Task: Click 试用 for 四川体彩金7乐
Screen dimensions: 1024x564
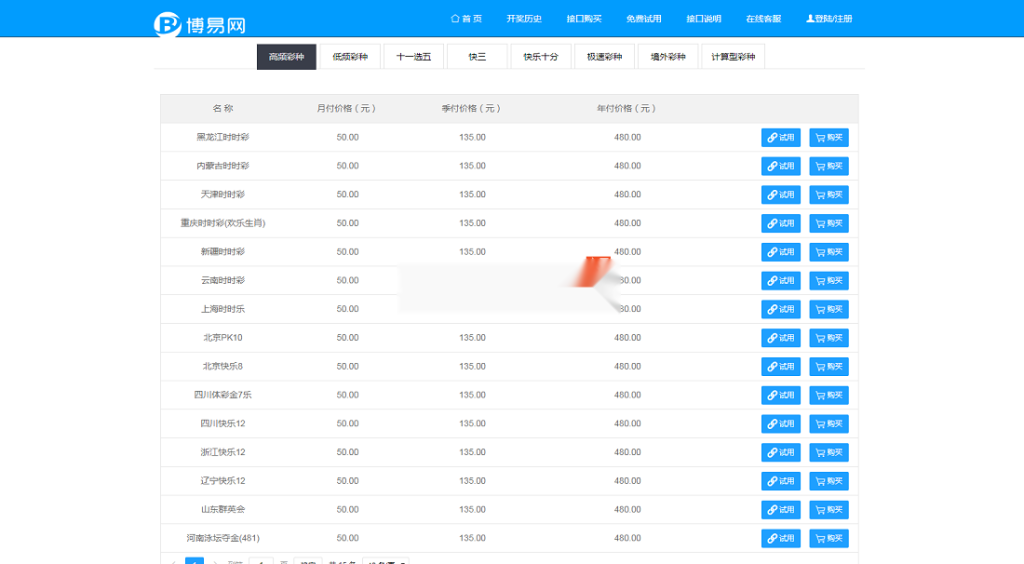Action: click(780, 395)
